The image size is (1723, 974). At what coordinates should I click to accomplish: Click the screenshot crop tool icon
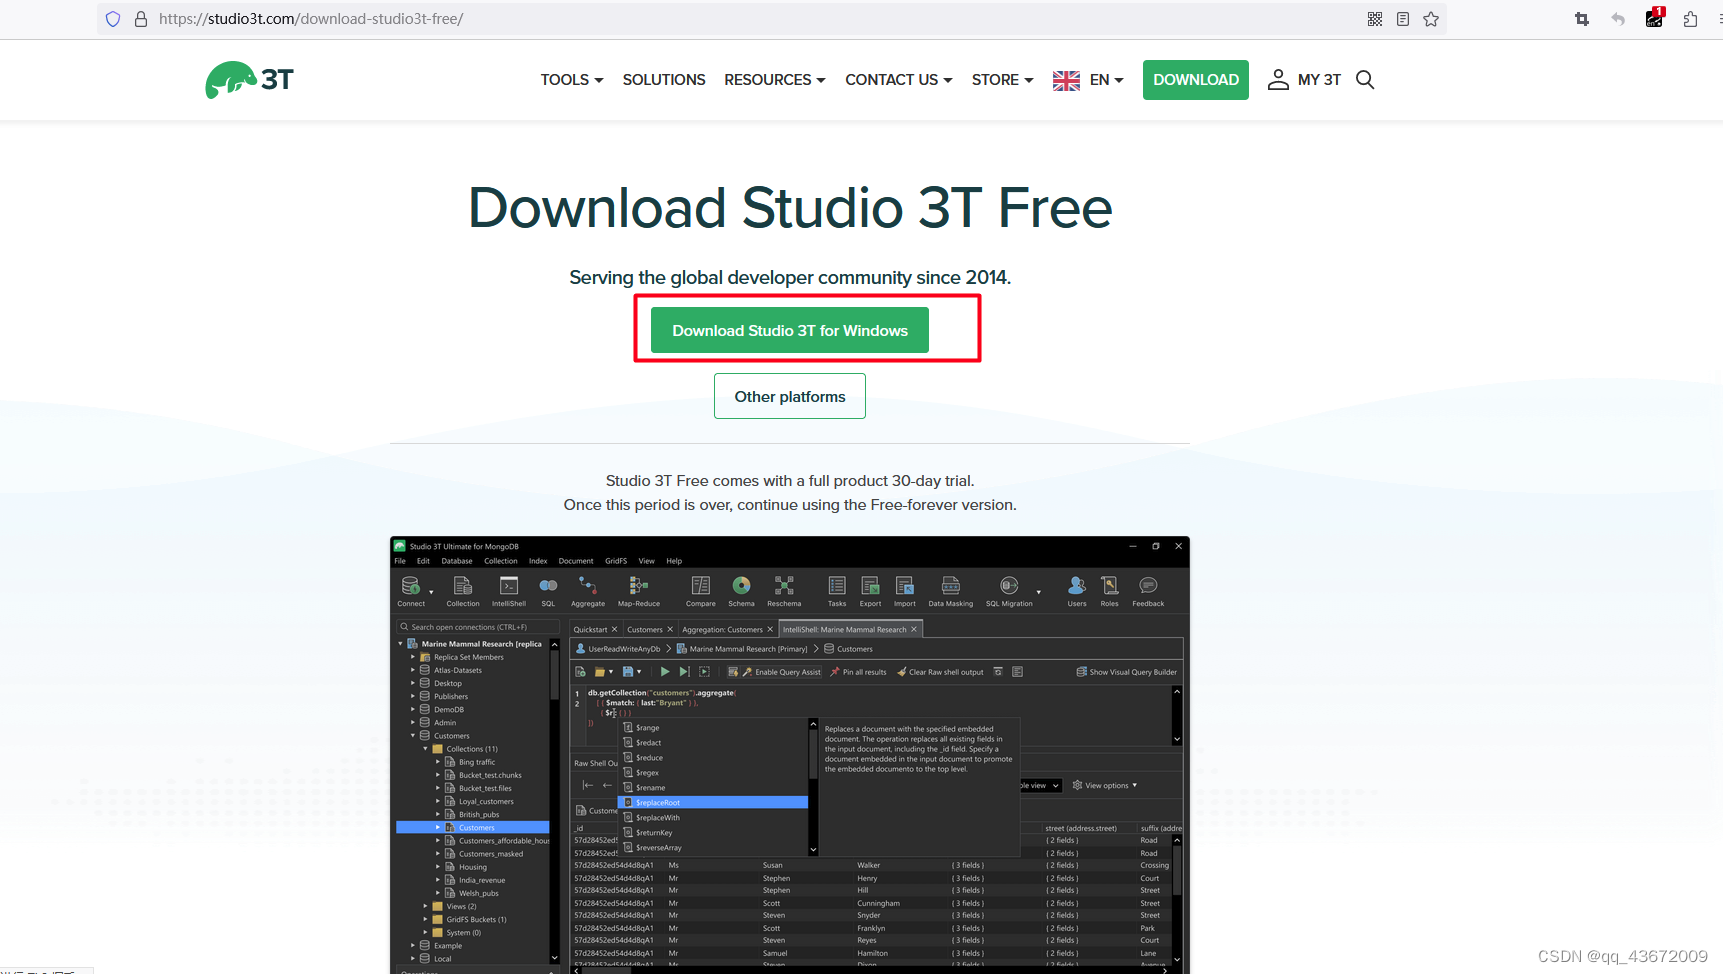pyautogui.click(x=1582, y=19)
